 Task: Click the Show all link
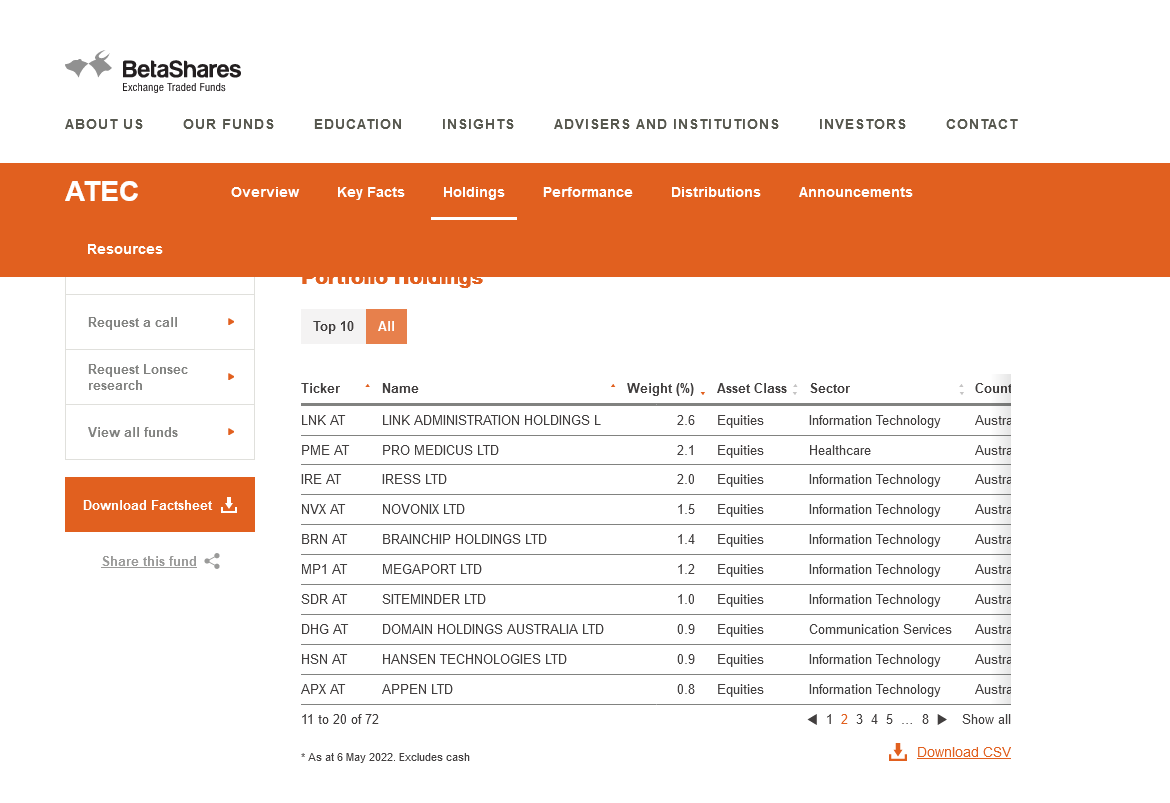pyautogui.click(x=986, y=719)
